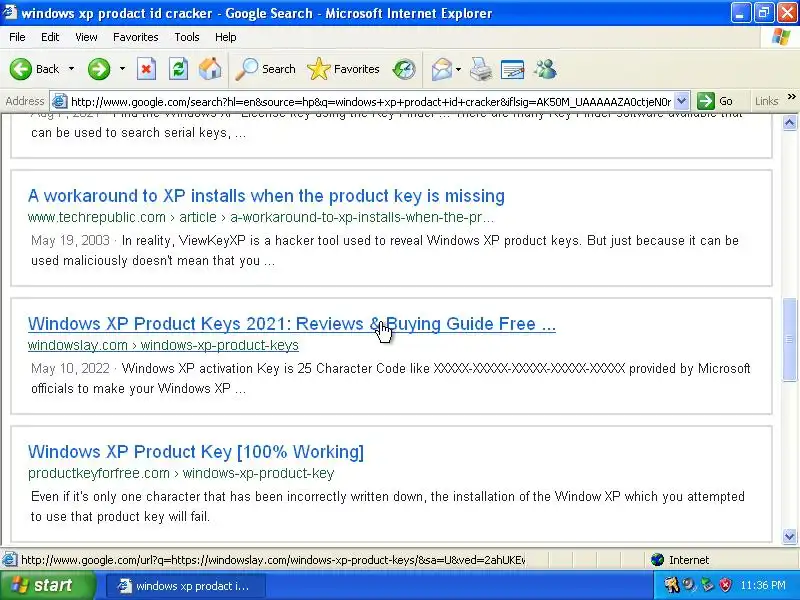Screen dimensions: 800x600
Task: Click the page icon in the status bar
Action: pos(9,560)
